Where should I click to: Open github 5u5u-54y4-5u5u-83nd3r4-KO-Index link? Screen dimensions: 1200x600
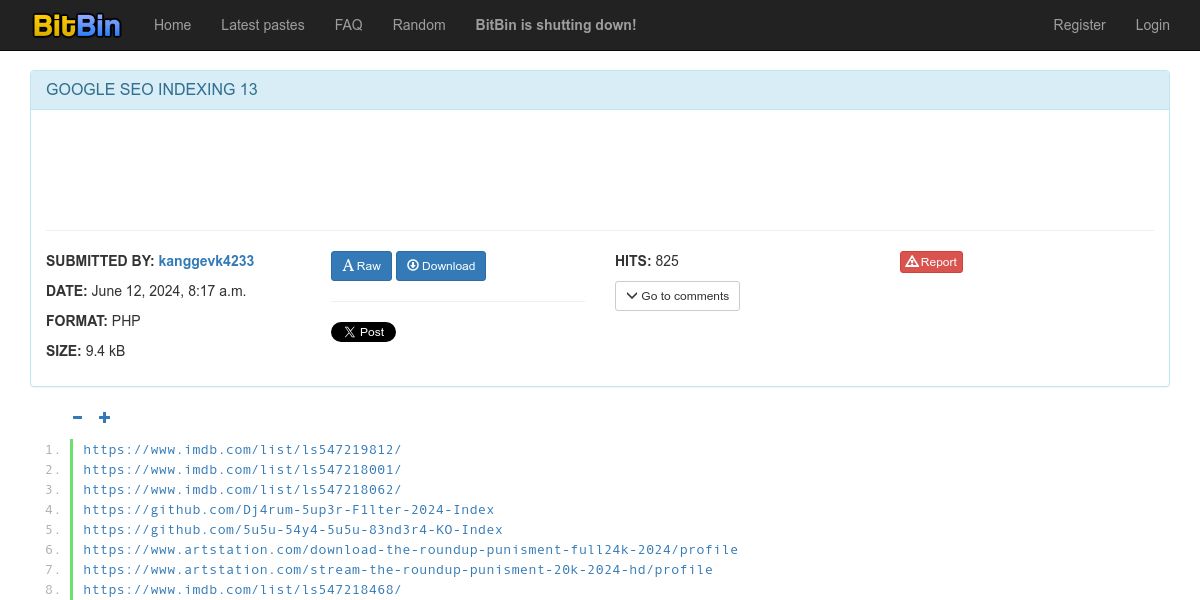point(293,530)
